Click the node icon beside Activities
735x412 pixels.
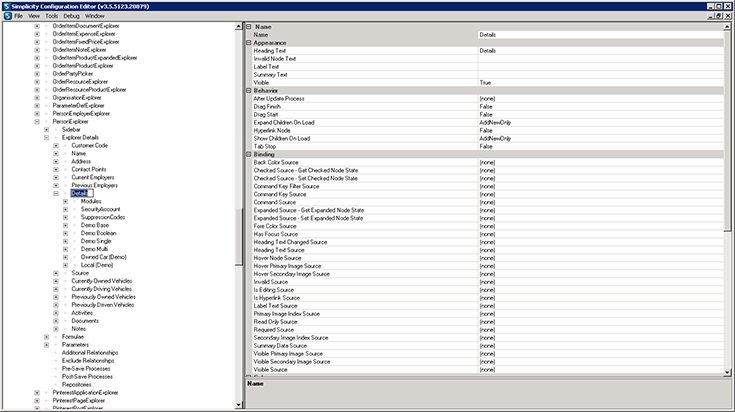(x=66, y=312)
